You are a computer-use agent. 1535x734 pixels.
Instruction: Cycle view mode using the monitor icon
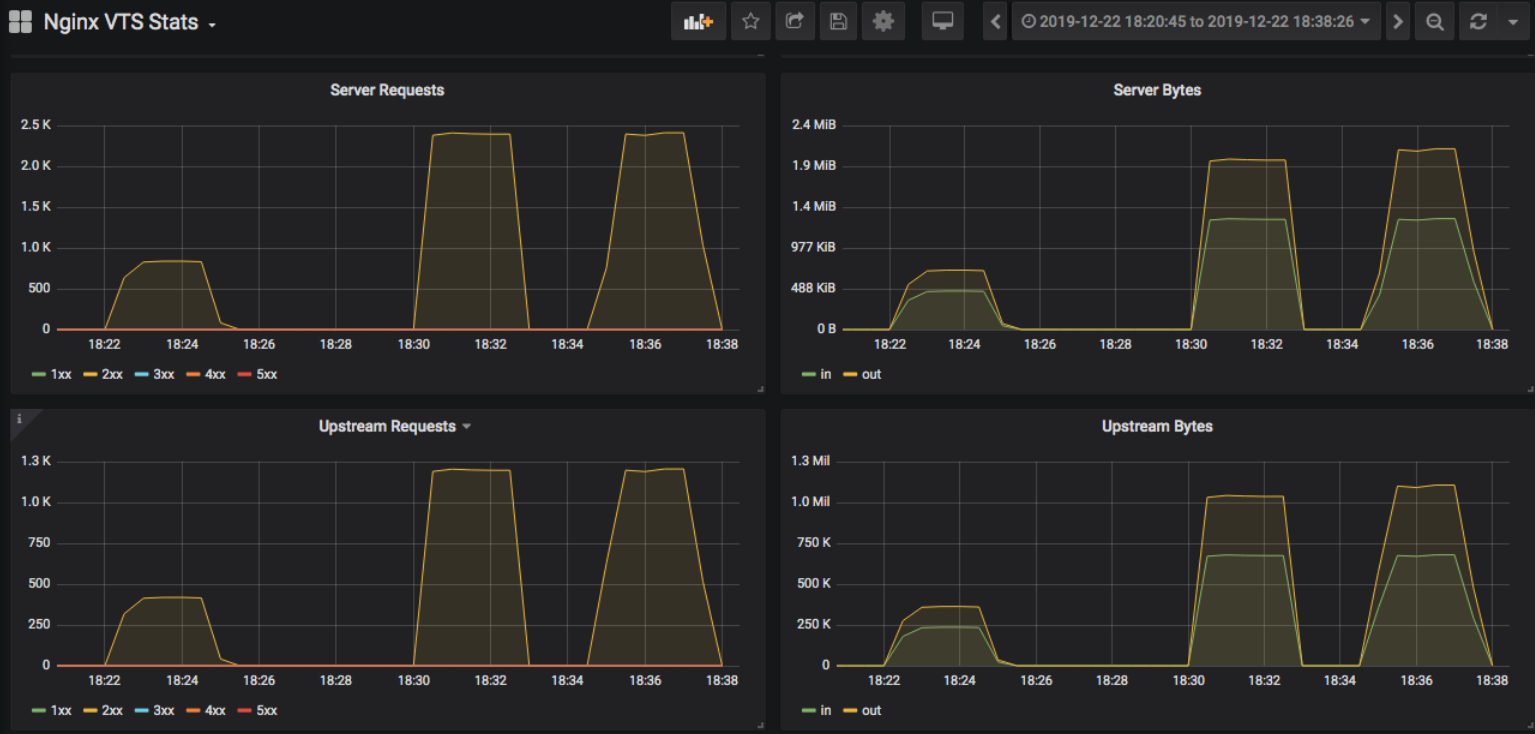pos(942,21)
